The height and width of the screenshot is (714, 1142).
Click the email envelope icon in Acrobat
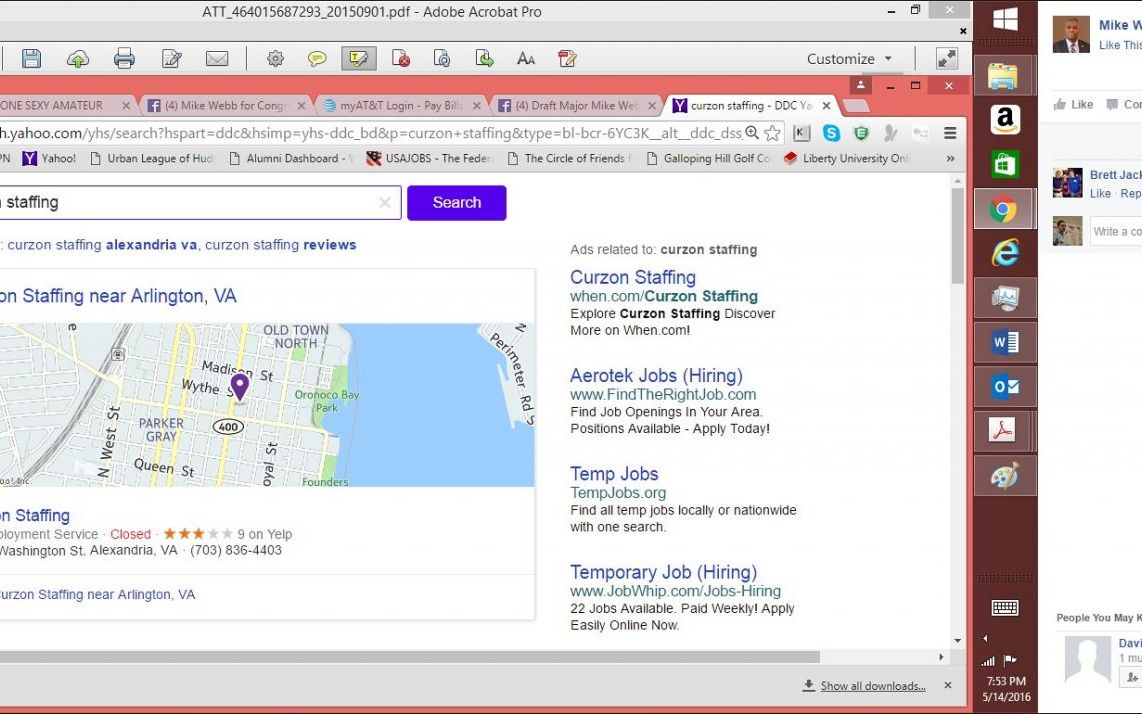[217, 59]
